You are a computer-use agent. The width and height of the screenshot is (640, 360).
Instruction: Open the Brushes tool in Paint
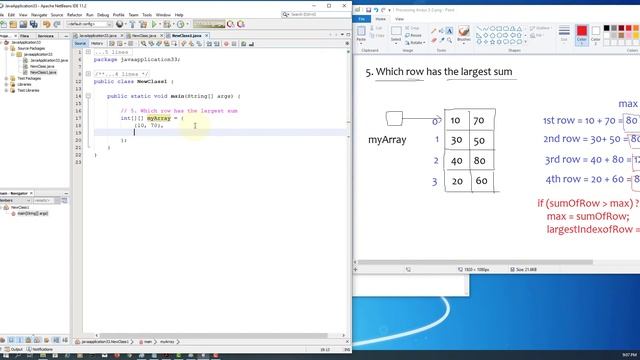pos(464,34)
